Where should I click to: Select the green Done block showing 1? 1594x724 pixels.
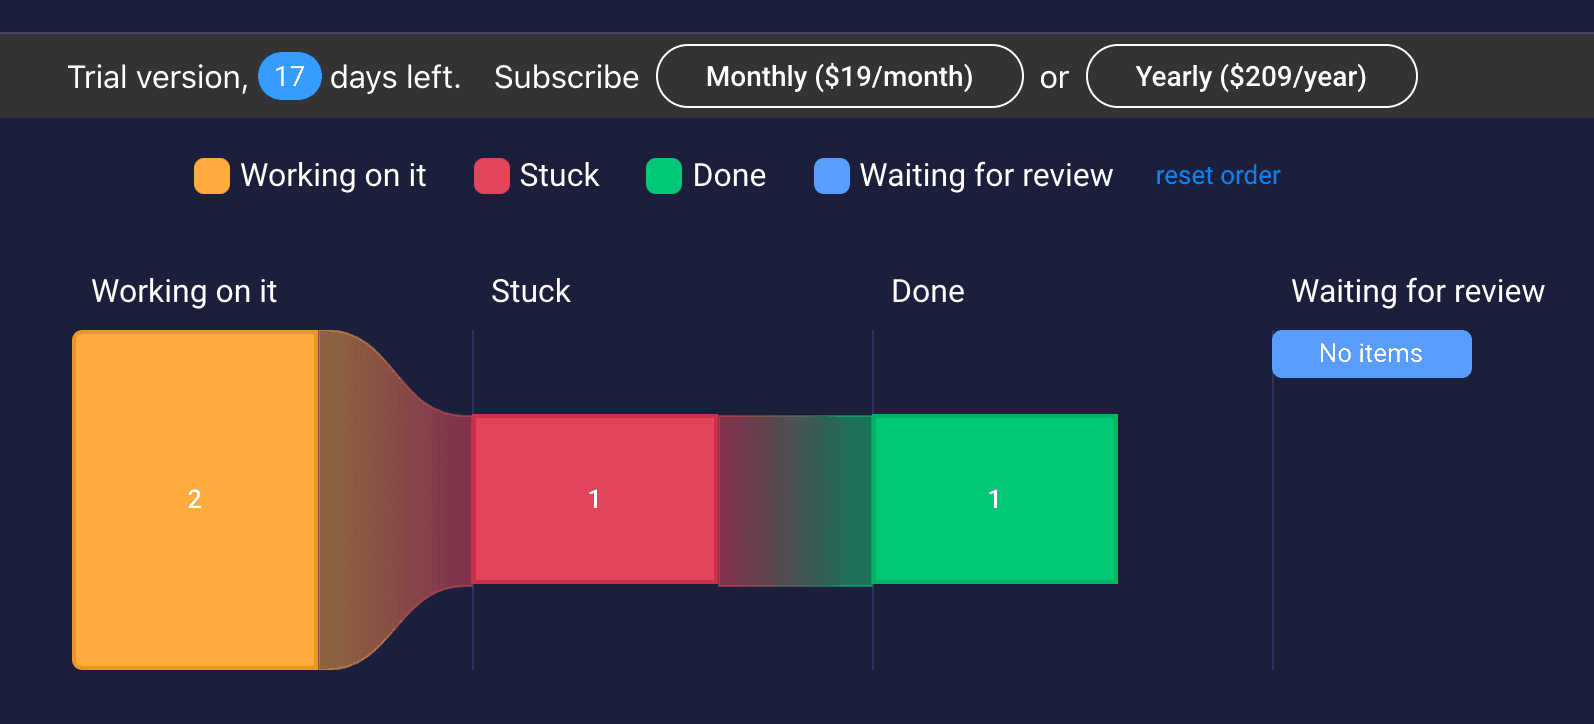(x=994, y=499)
